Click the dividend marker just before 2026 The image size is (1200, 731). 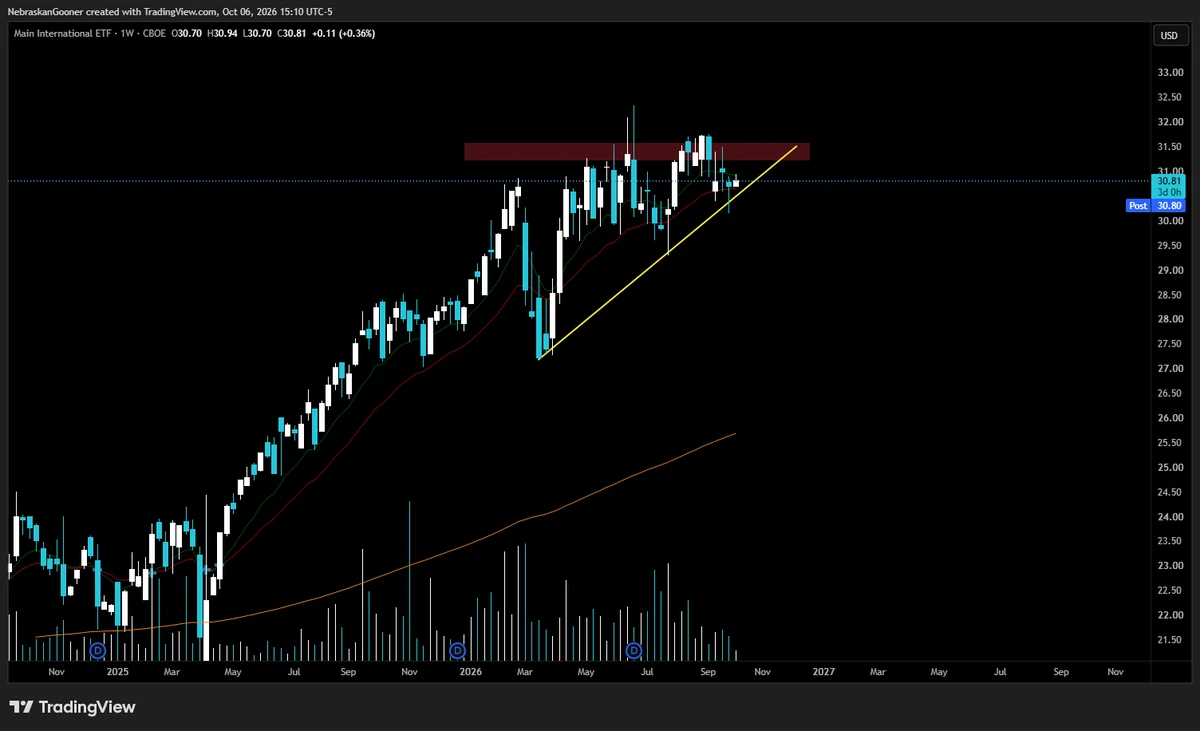(x=458, y=651)
